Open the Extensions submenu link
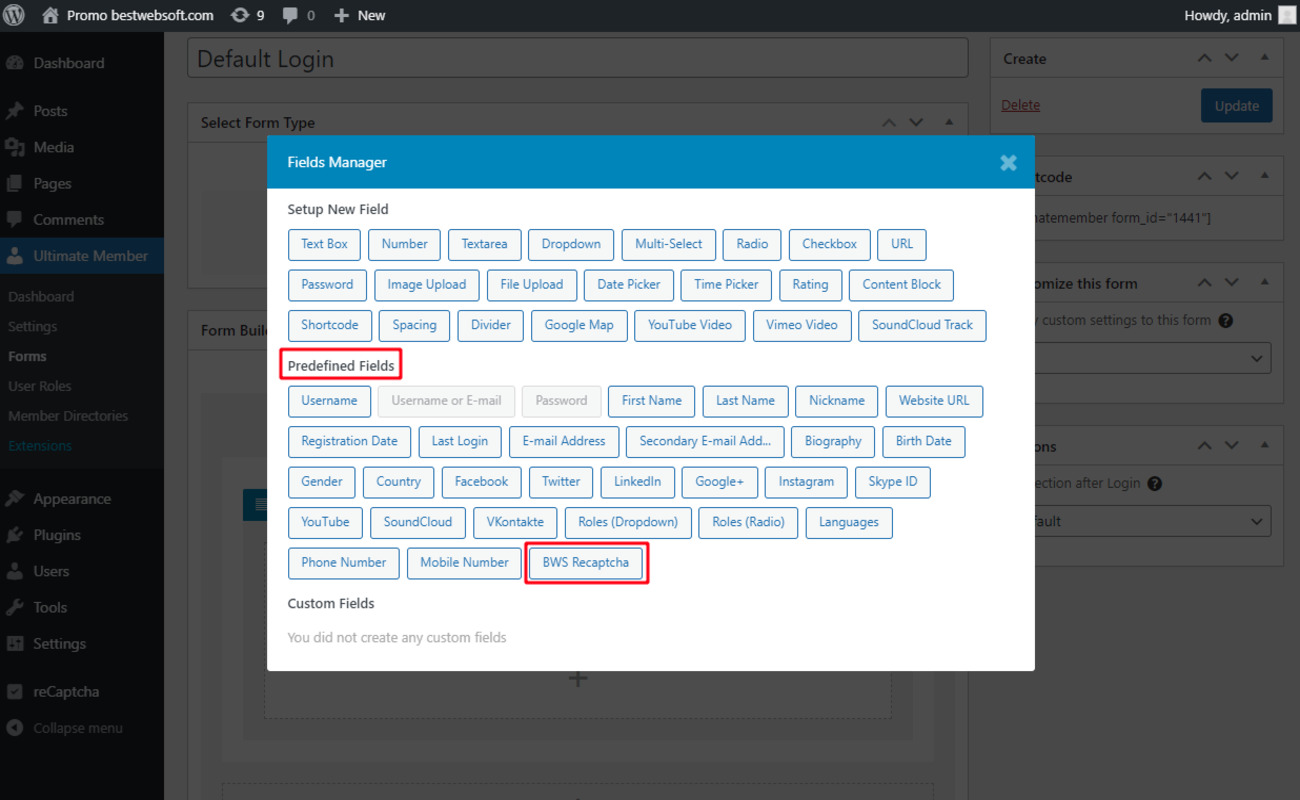Screen dimensions: 1300x800 point(40,446)
